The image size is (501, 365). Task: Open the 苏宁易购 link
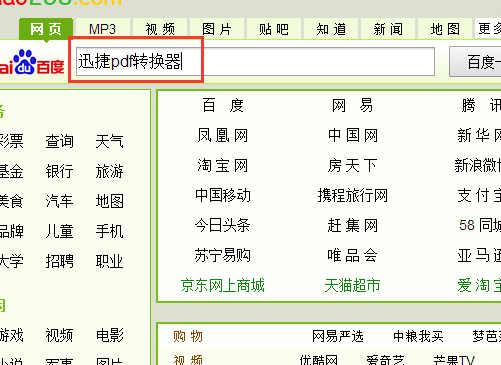pyautogui.click(x=223, y=255)
